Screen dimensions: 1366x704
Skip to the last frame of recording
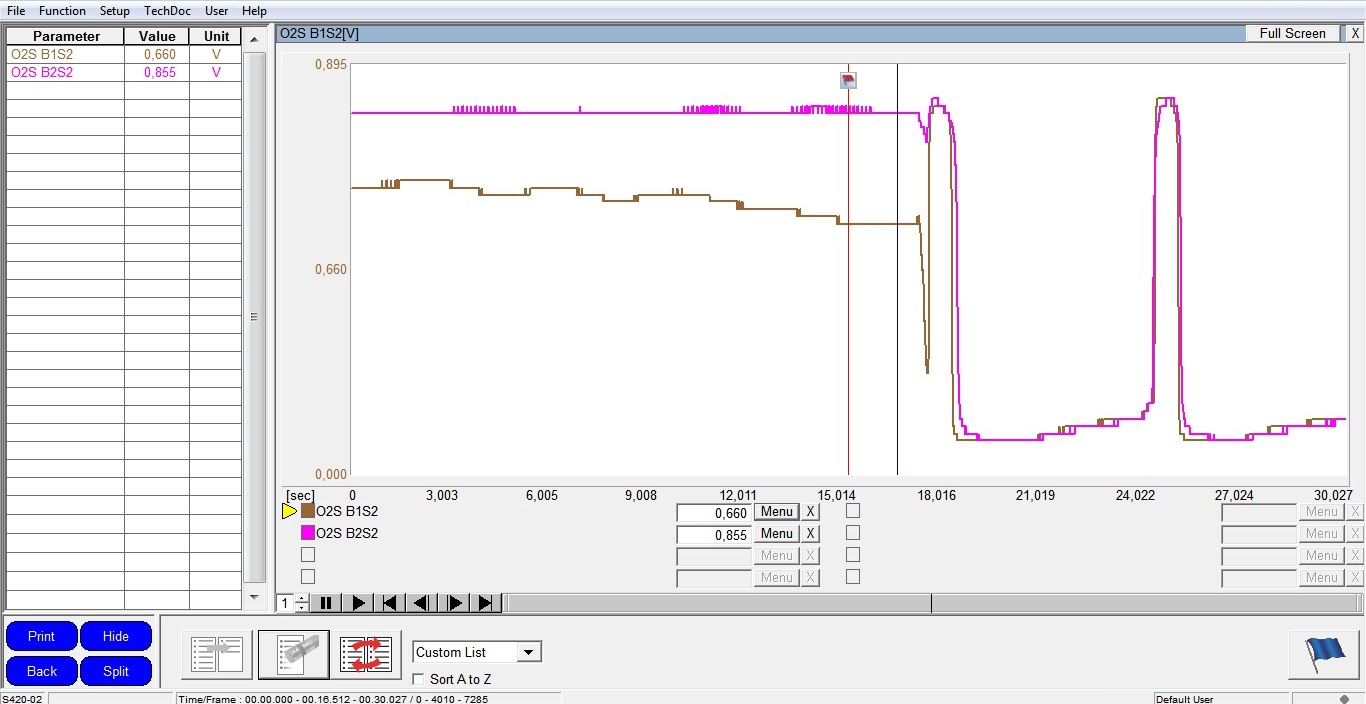pyautogui.click(x=486, y=603)
